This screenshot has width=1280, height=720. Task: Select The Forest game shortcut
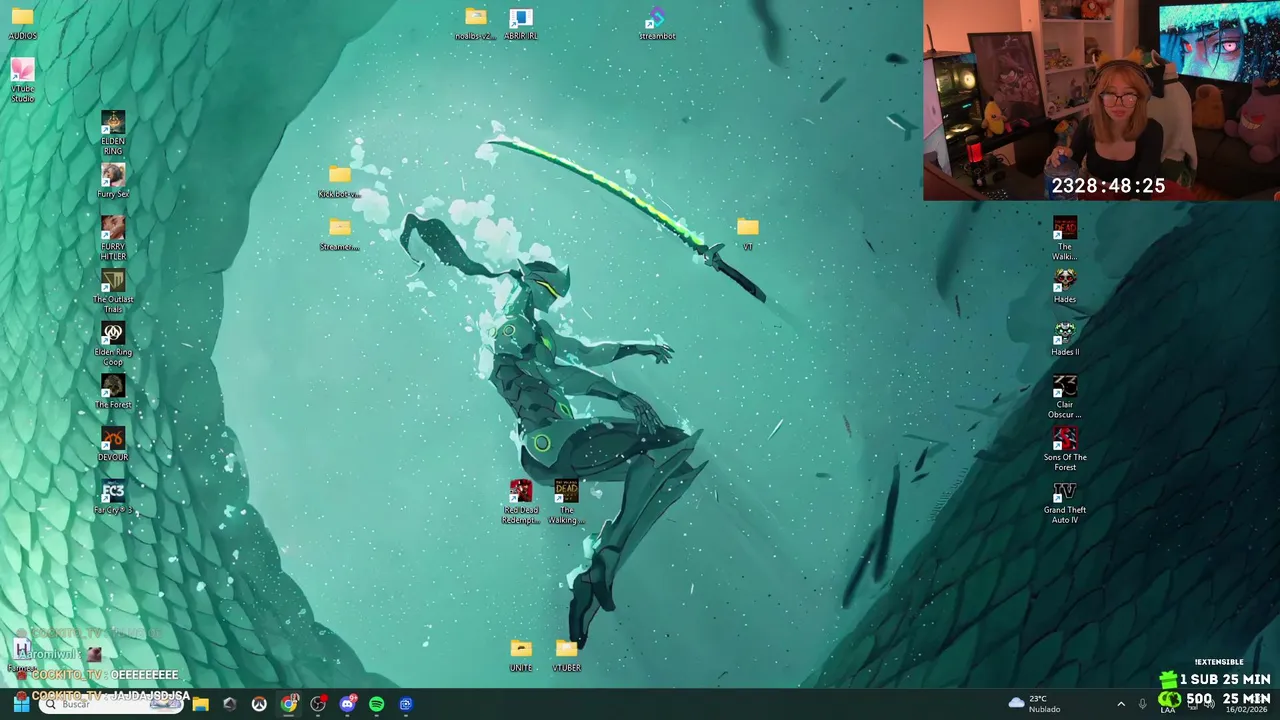113,392
